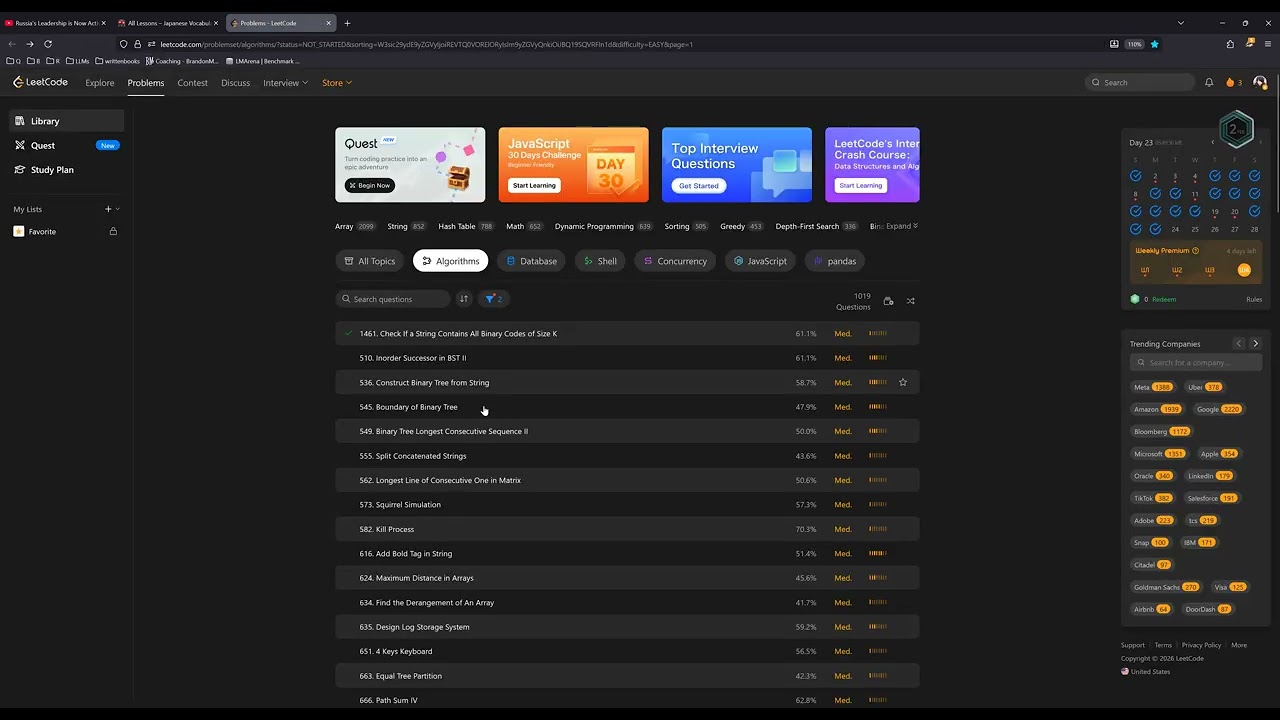The image size is (1280, 720).
Task: Select the All Topics filter pill
Action: [x=370, y=261]
